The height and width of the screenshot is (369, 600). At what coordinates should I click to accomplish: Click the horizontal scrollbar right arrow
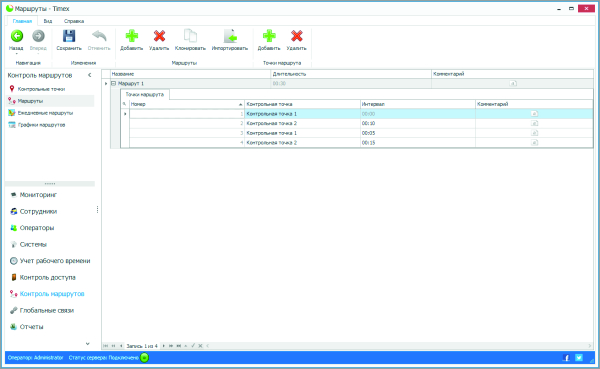[x=590, y=346]
